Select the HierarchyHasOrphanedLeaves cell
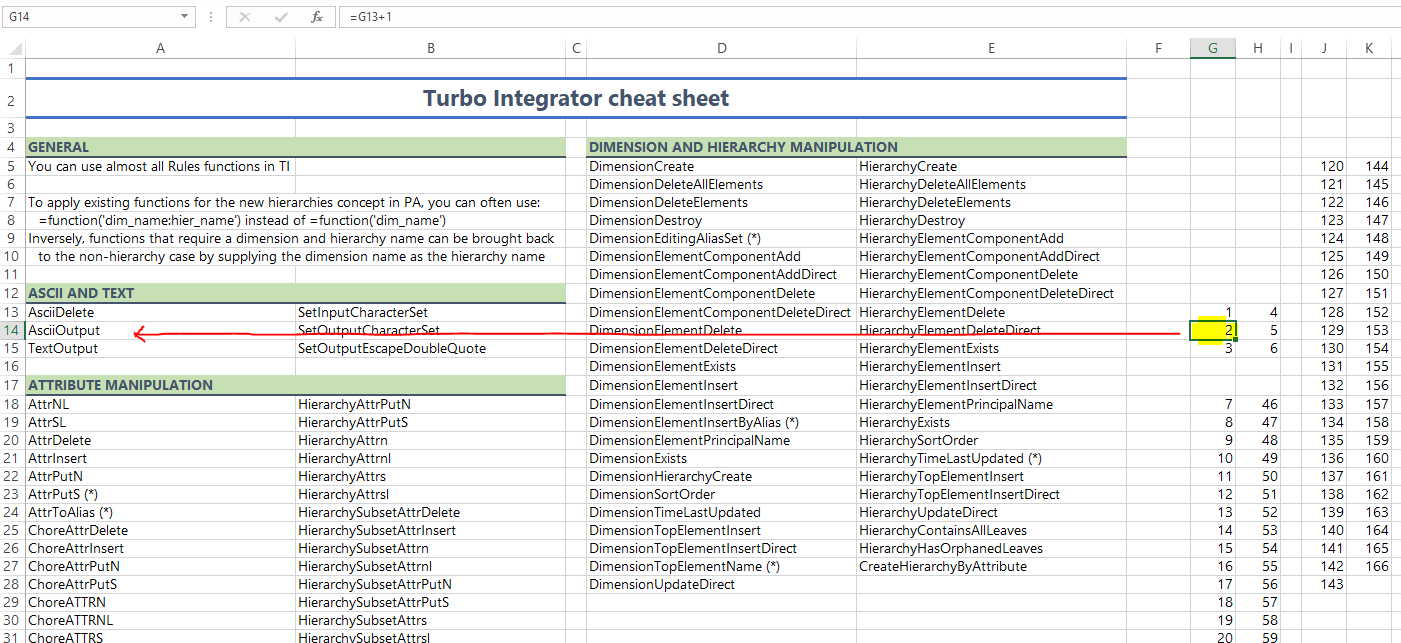This screenshot has width=1401, height=643. [991, 548]
